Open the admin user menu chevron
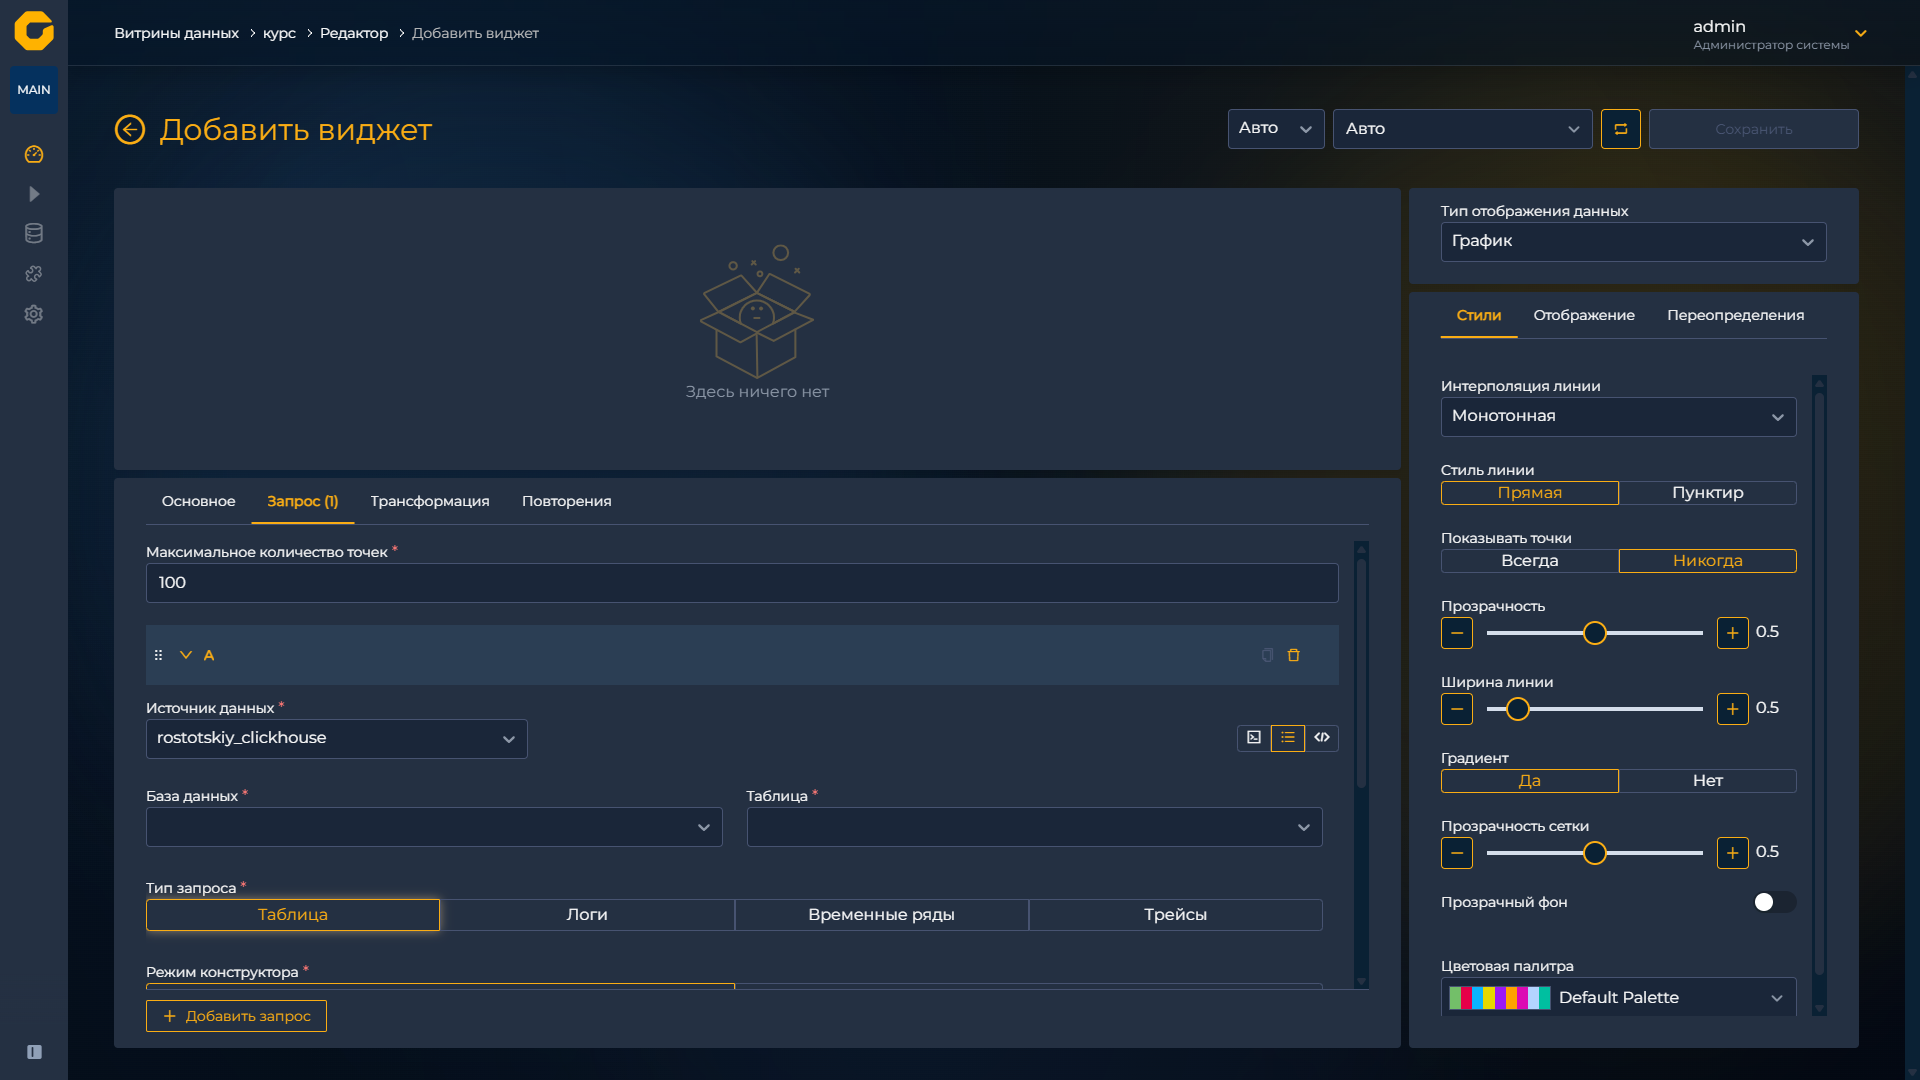 (1861, 33)
